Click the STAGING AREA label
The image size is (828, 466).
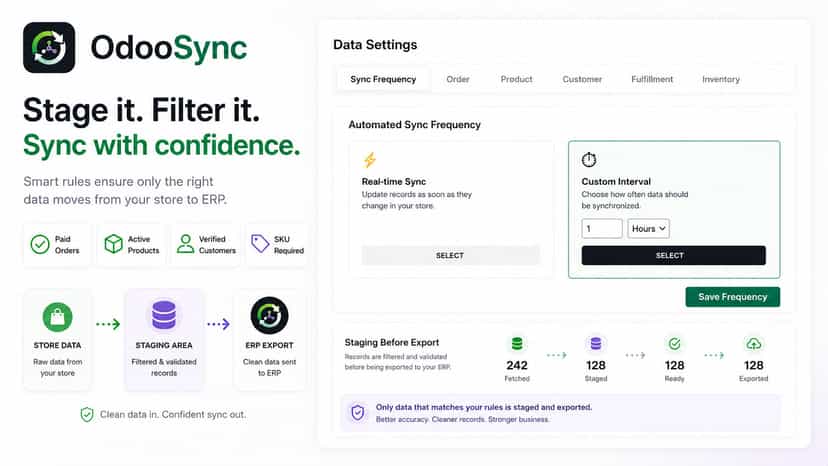[164, 345]
